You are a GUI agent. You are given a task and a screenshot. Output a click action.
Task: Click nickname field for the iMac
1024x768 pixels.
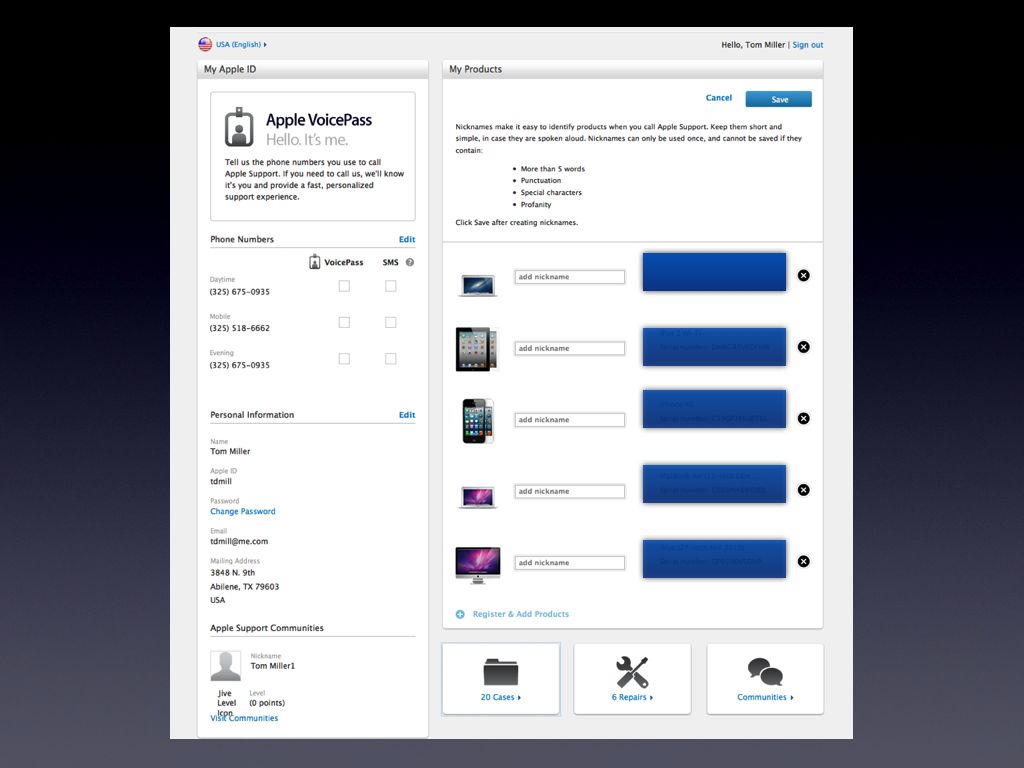tap(569, 562)
